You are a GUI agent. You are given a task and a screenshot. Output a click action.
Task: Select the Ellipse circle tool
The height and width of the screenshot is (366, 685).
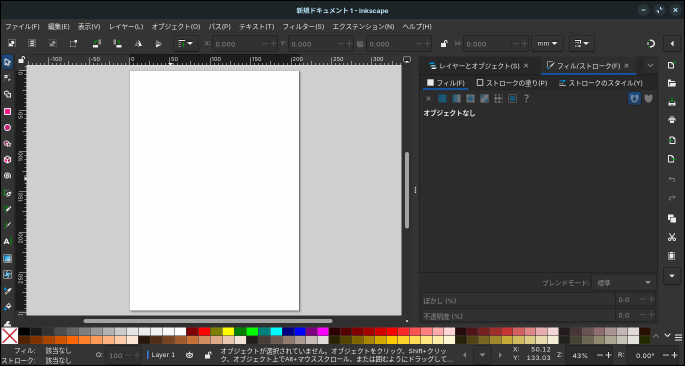[7, 128]
